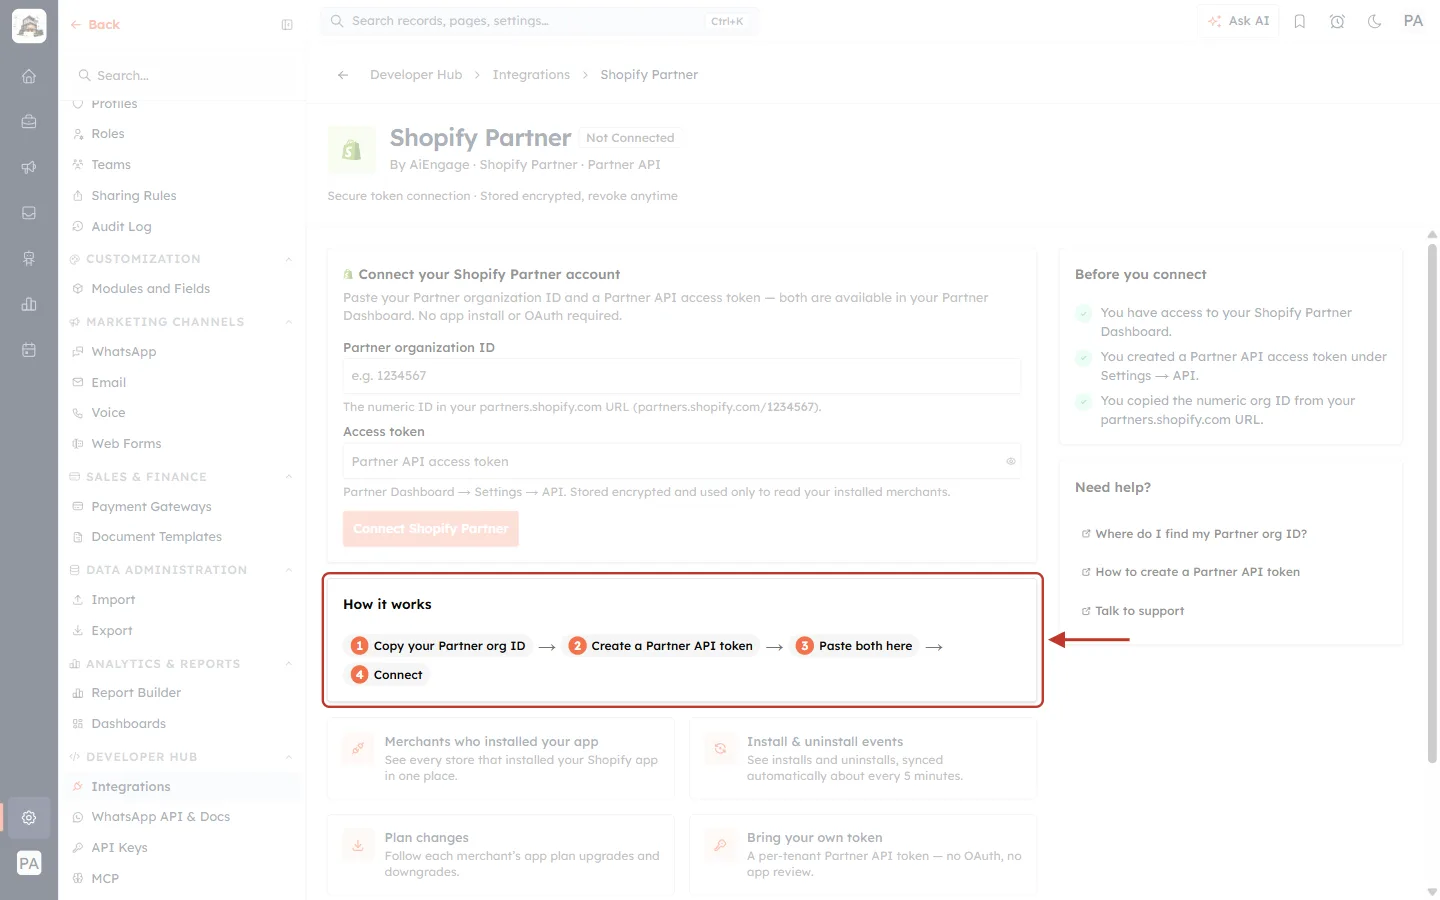Open Integrations in sidebar
This screenshot has height=900, width=1440.
coord(182,787)
